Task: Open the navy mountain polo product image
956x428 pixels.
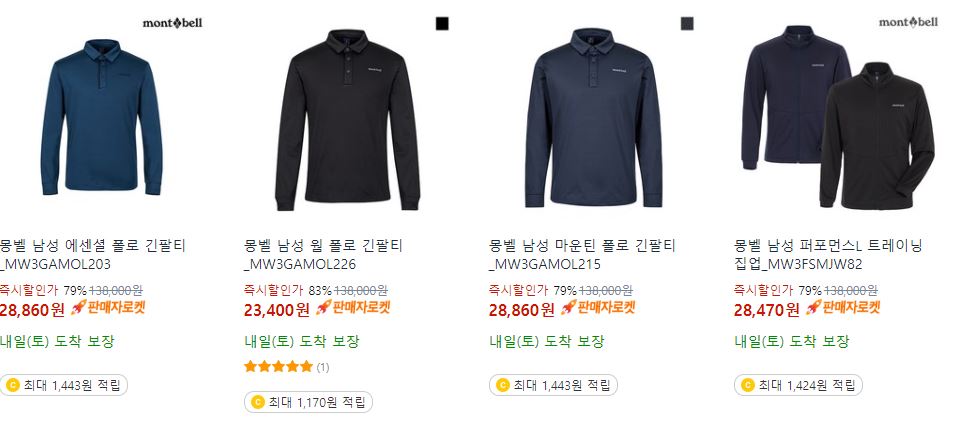Action: (593, 118)
